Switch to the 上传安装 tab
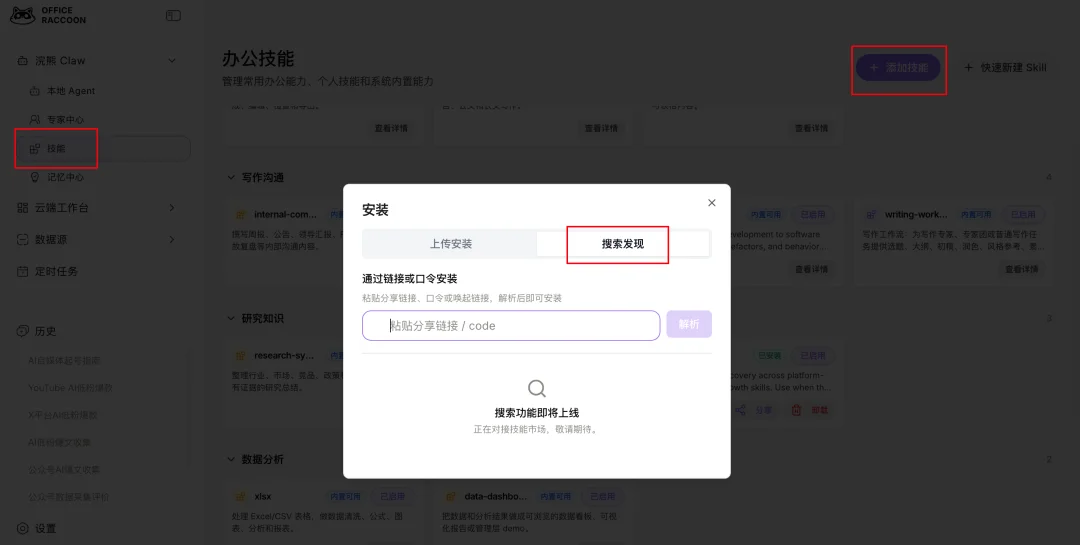The image size is (1080, 545). coord(450,244)
